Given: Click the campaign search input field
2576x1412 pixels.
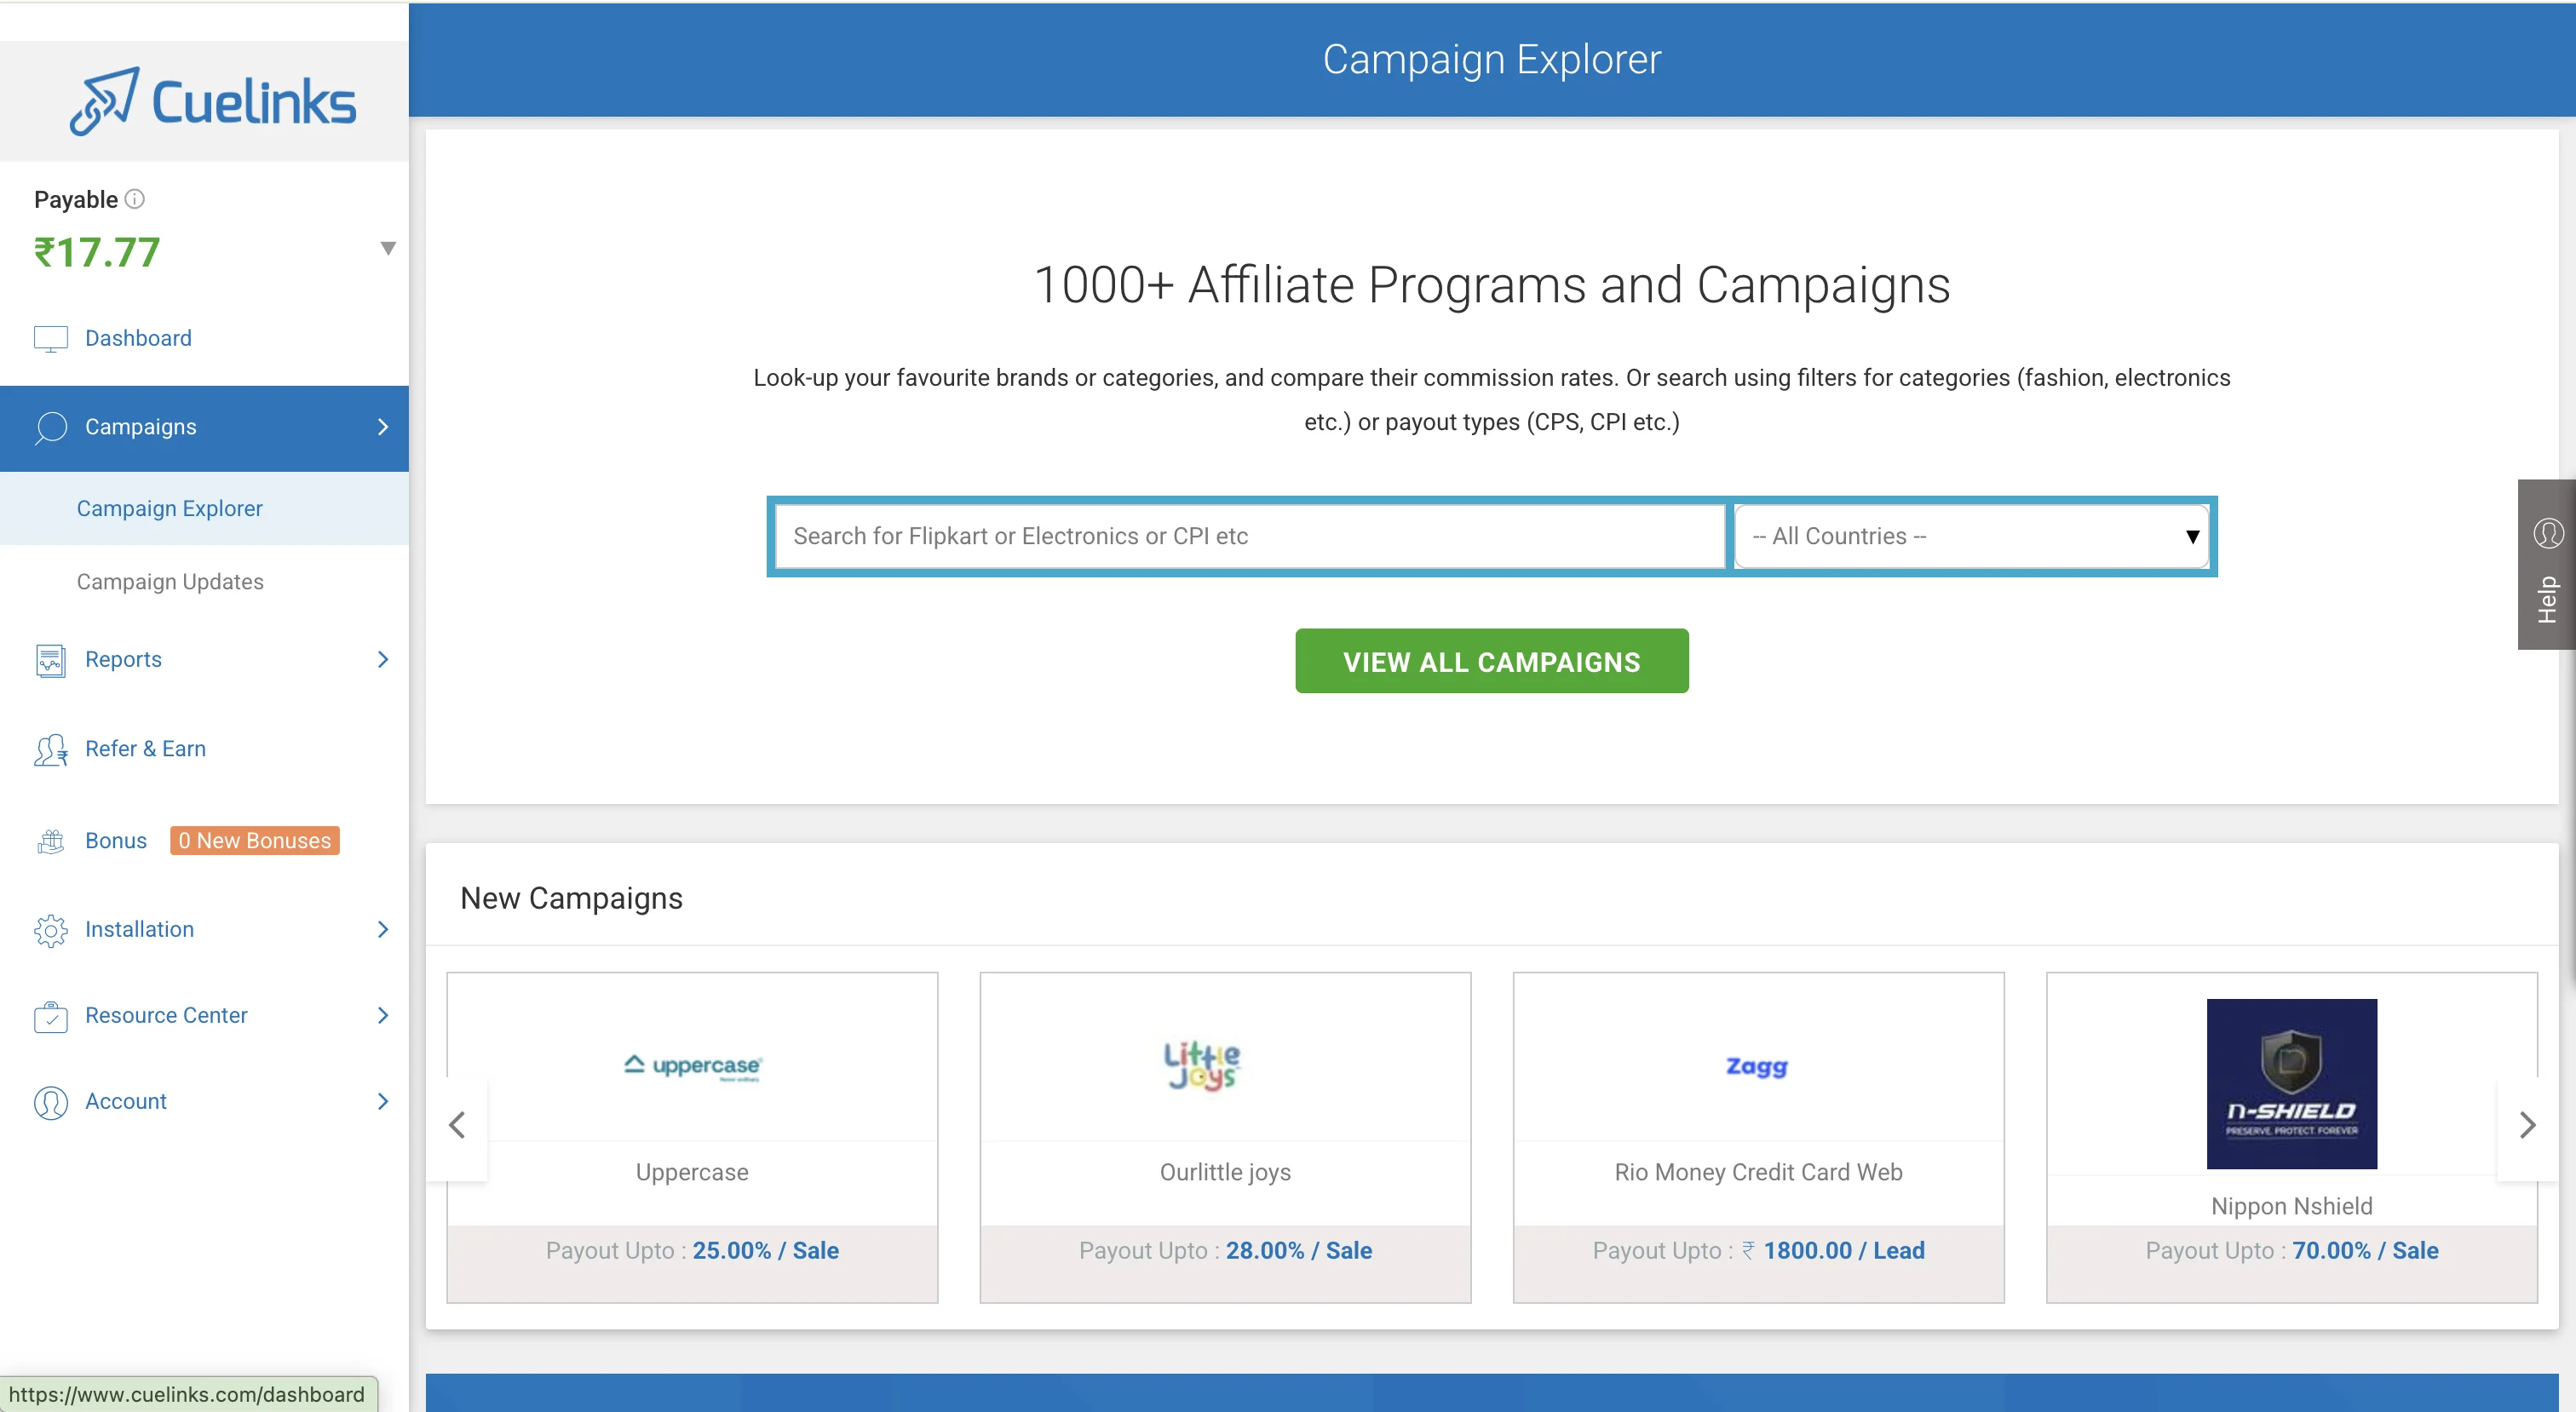Looking at the screenshot, I should tap(1249, 537).
